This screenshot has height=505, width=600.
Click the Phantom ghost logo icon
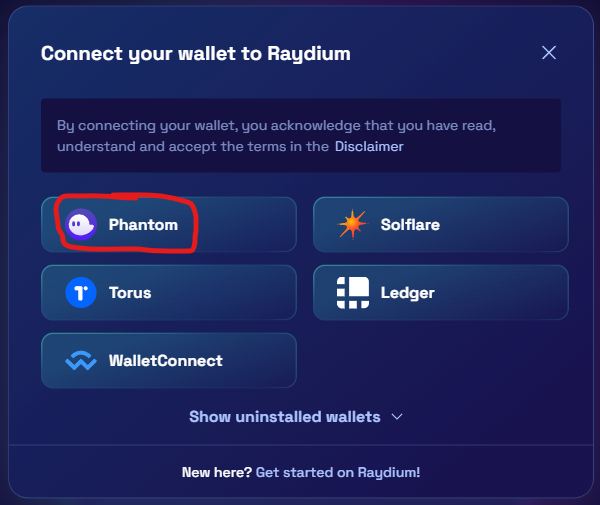81,225
